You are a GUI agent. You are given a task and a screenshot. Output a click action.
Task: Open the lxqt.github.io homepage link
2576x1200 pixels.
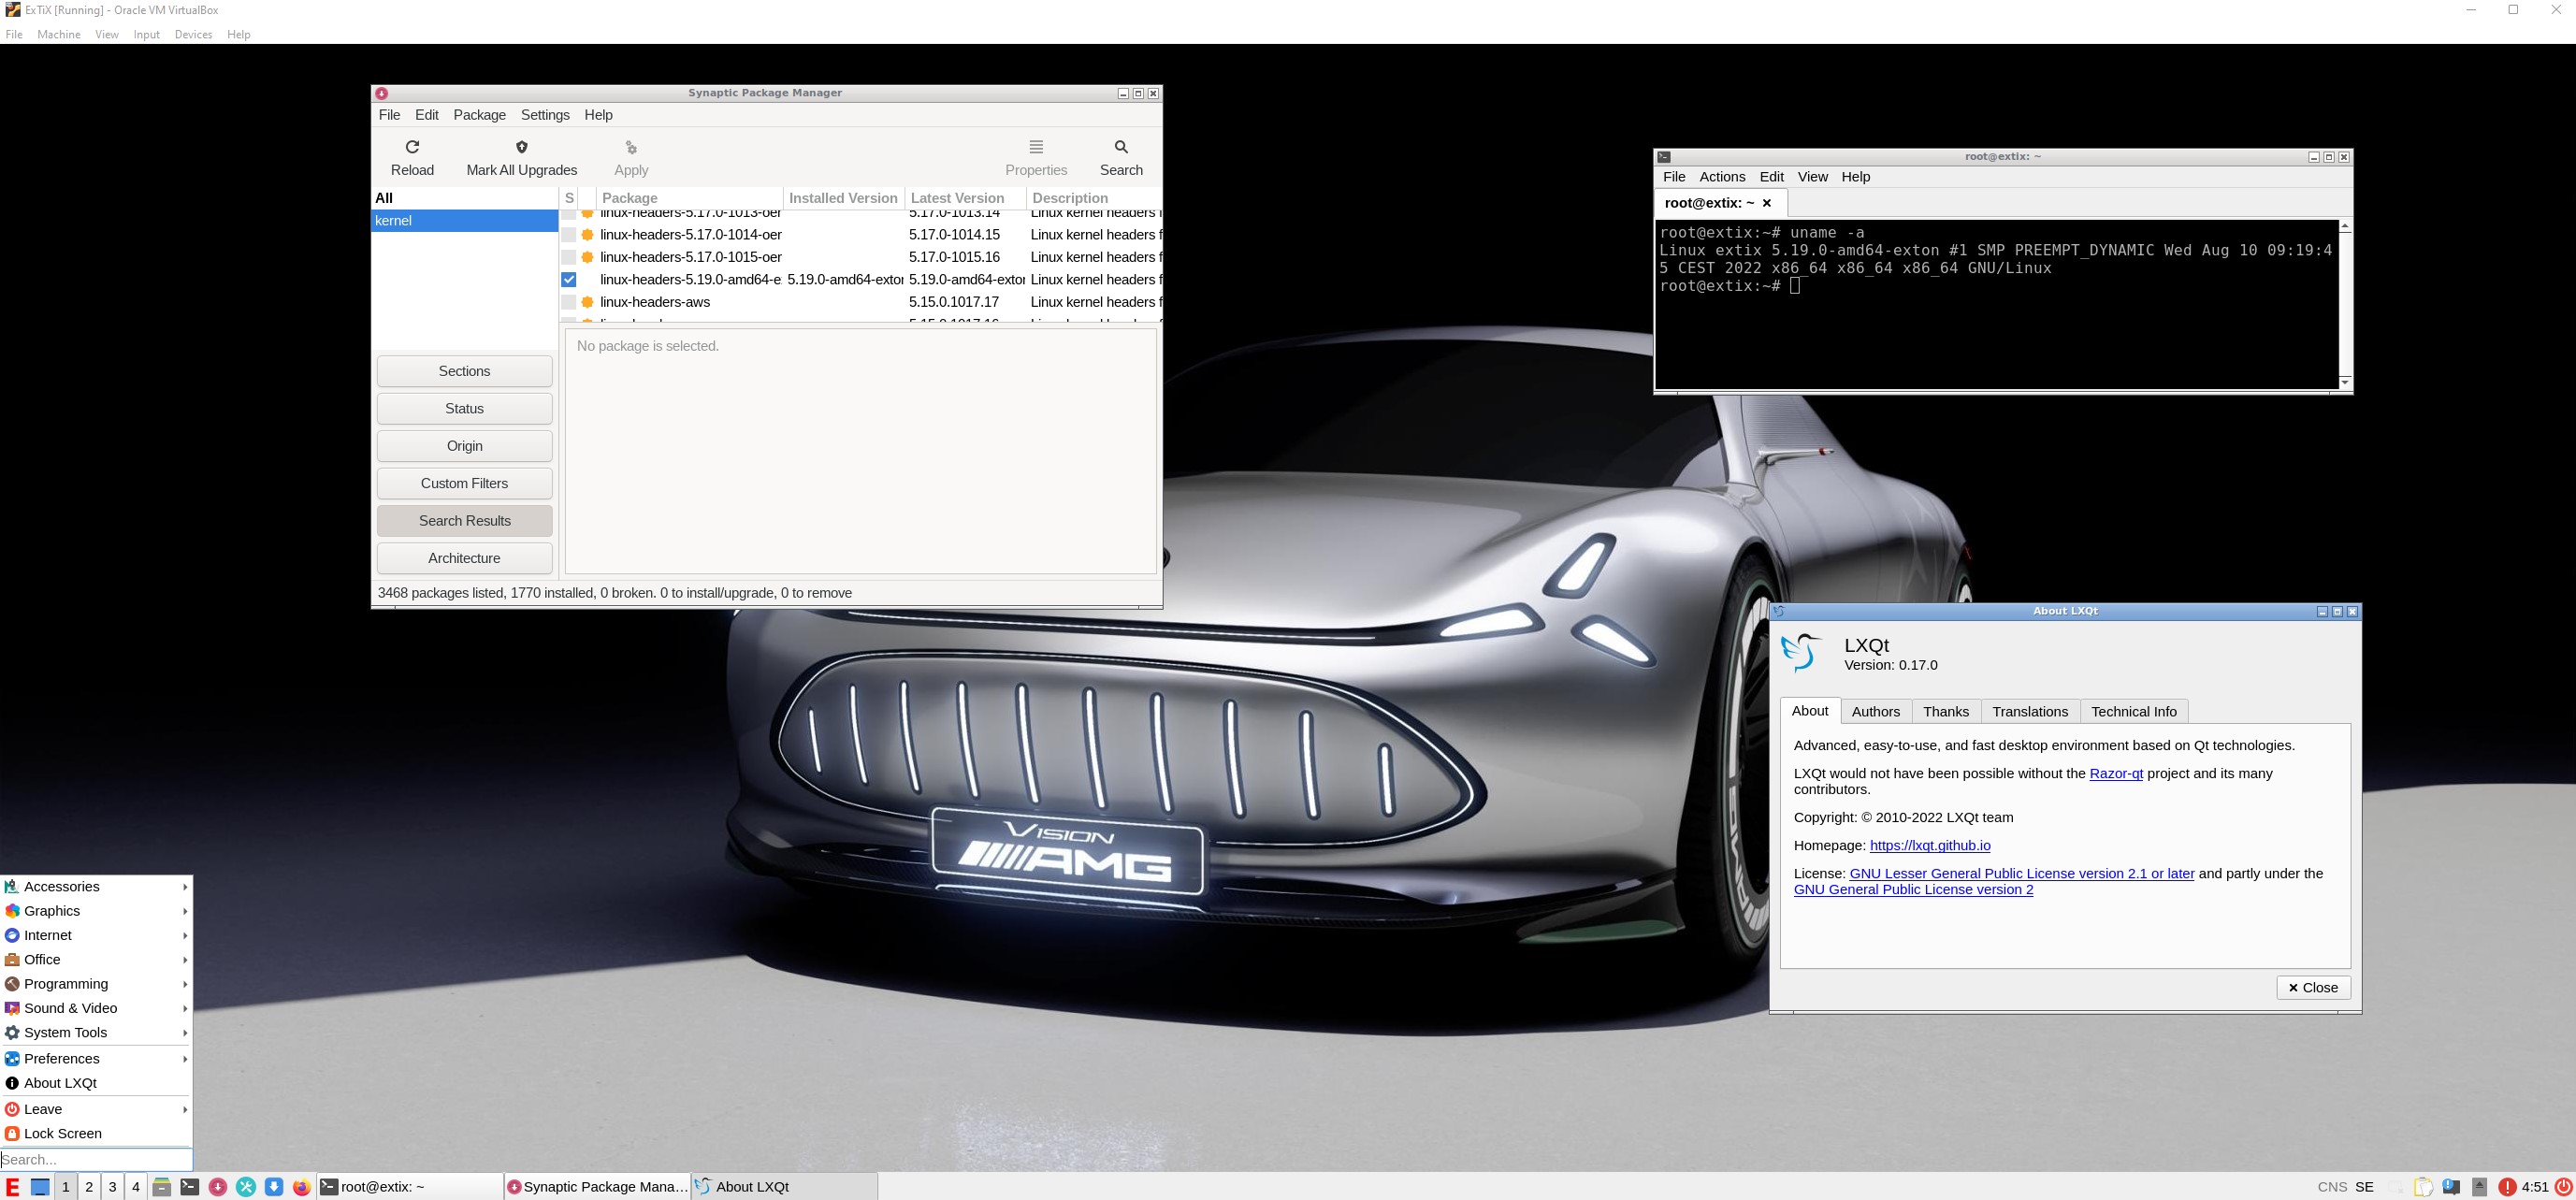point(1930,846)
